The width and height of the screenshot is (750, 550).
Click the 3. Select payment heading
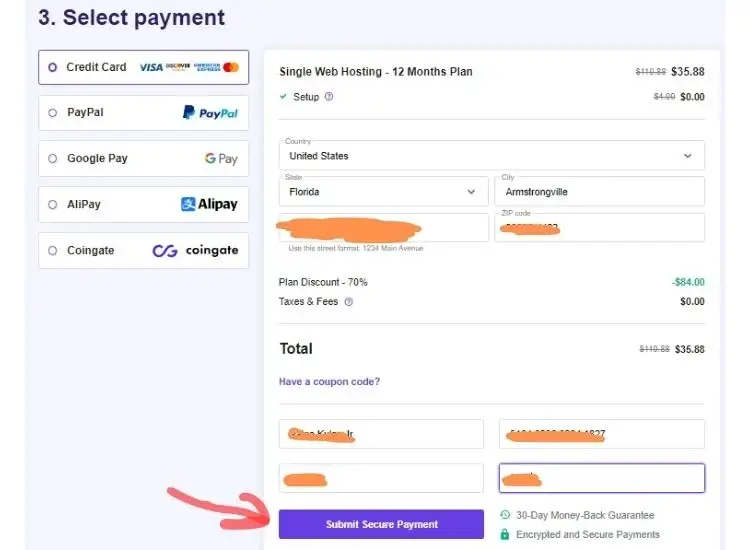(x=131, y=18)
